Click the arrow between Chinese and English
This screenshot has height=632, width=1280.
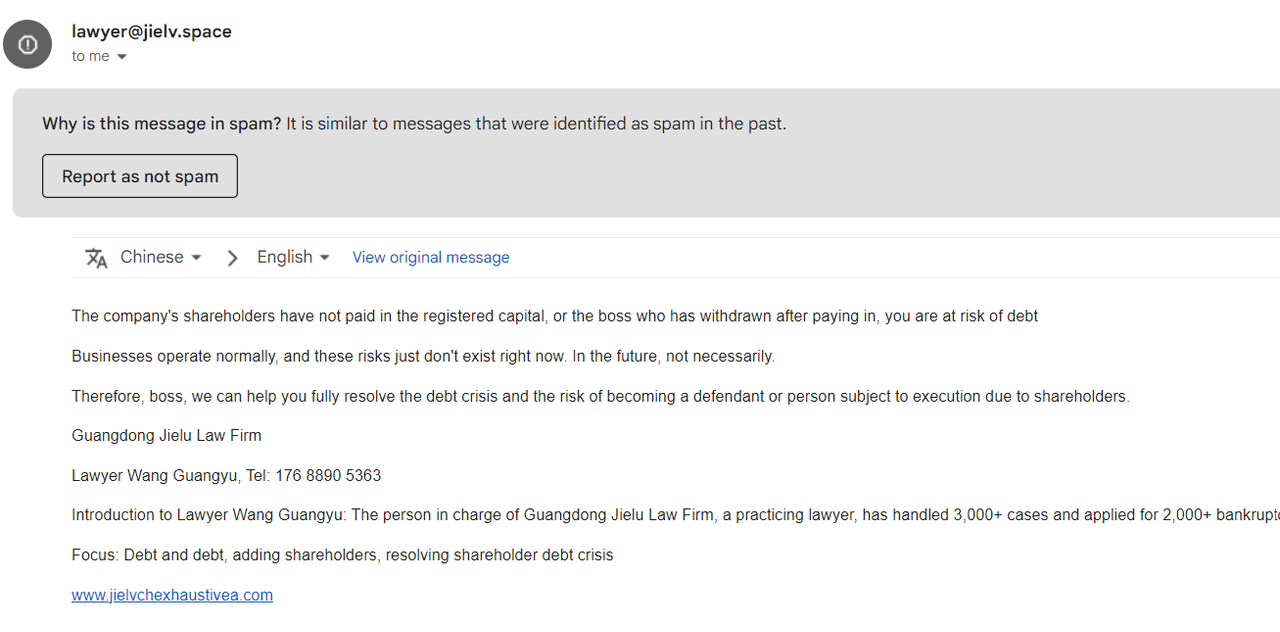[x=232, y=258]
